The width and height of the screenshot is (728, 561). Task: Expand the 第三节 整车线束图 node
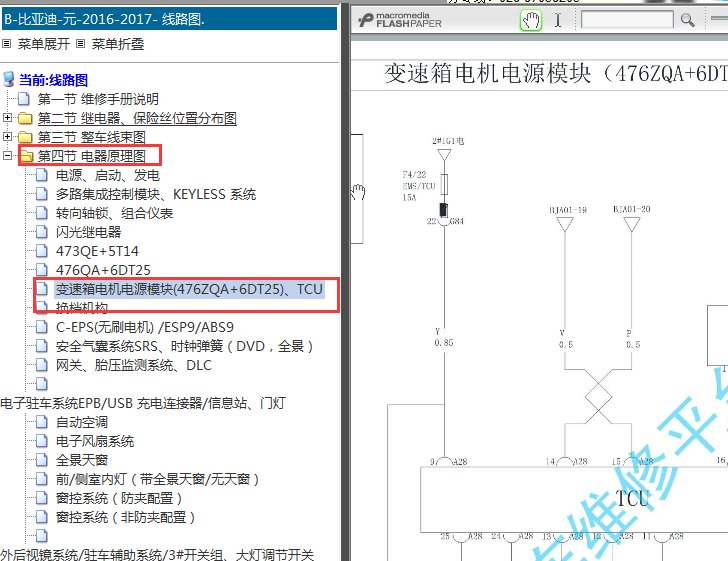point(7,137)
